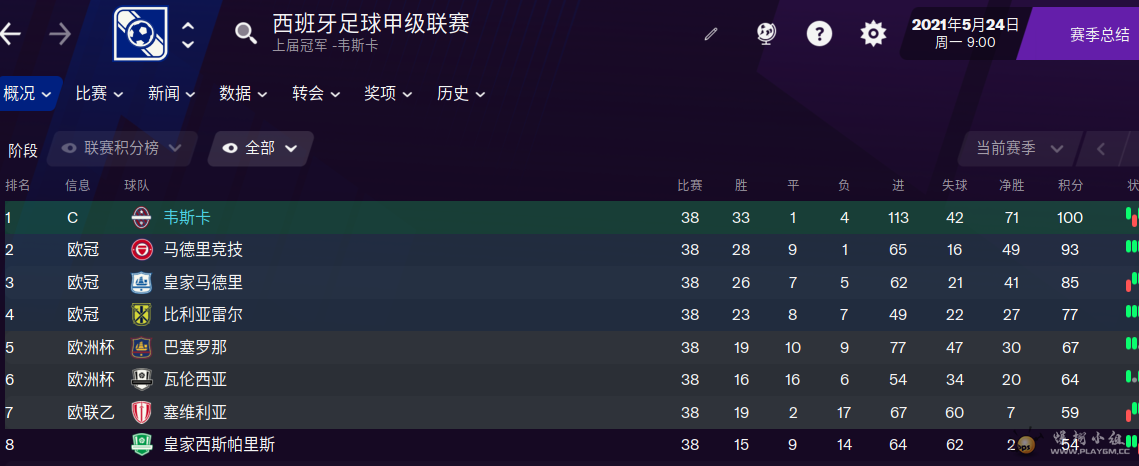Screen dimensions: 1139x466
Task: Open the league football badge icon
Action: (x=141, y=33)
